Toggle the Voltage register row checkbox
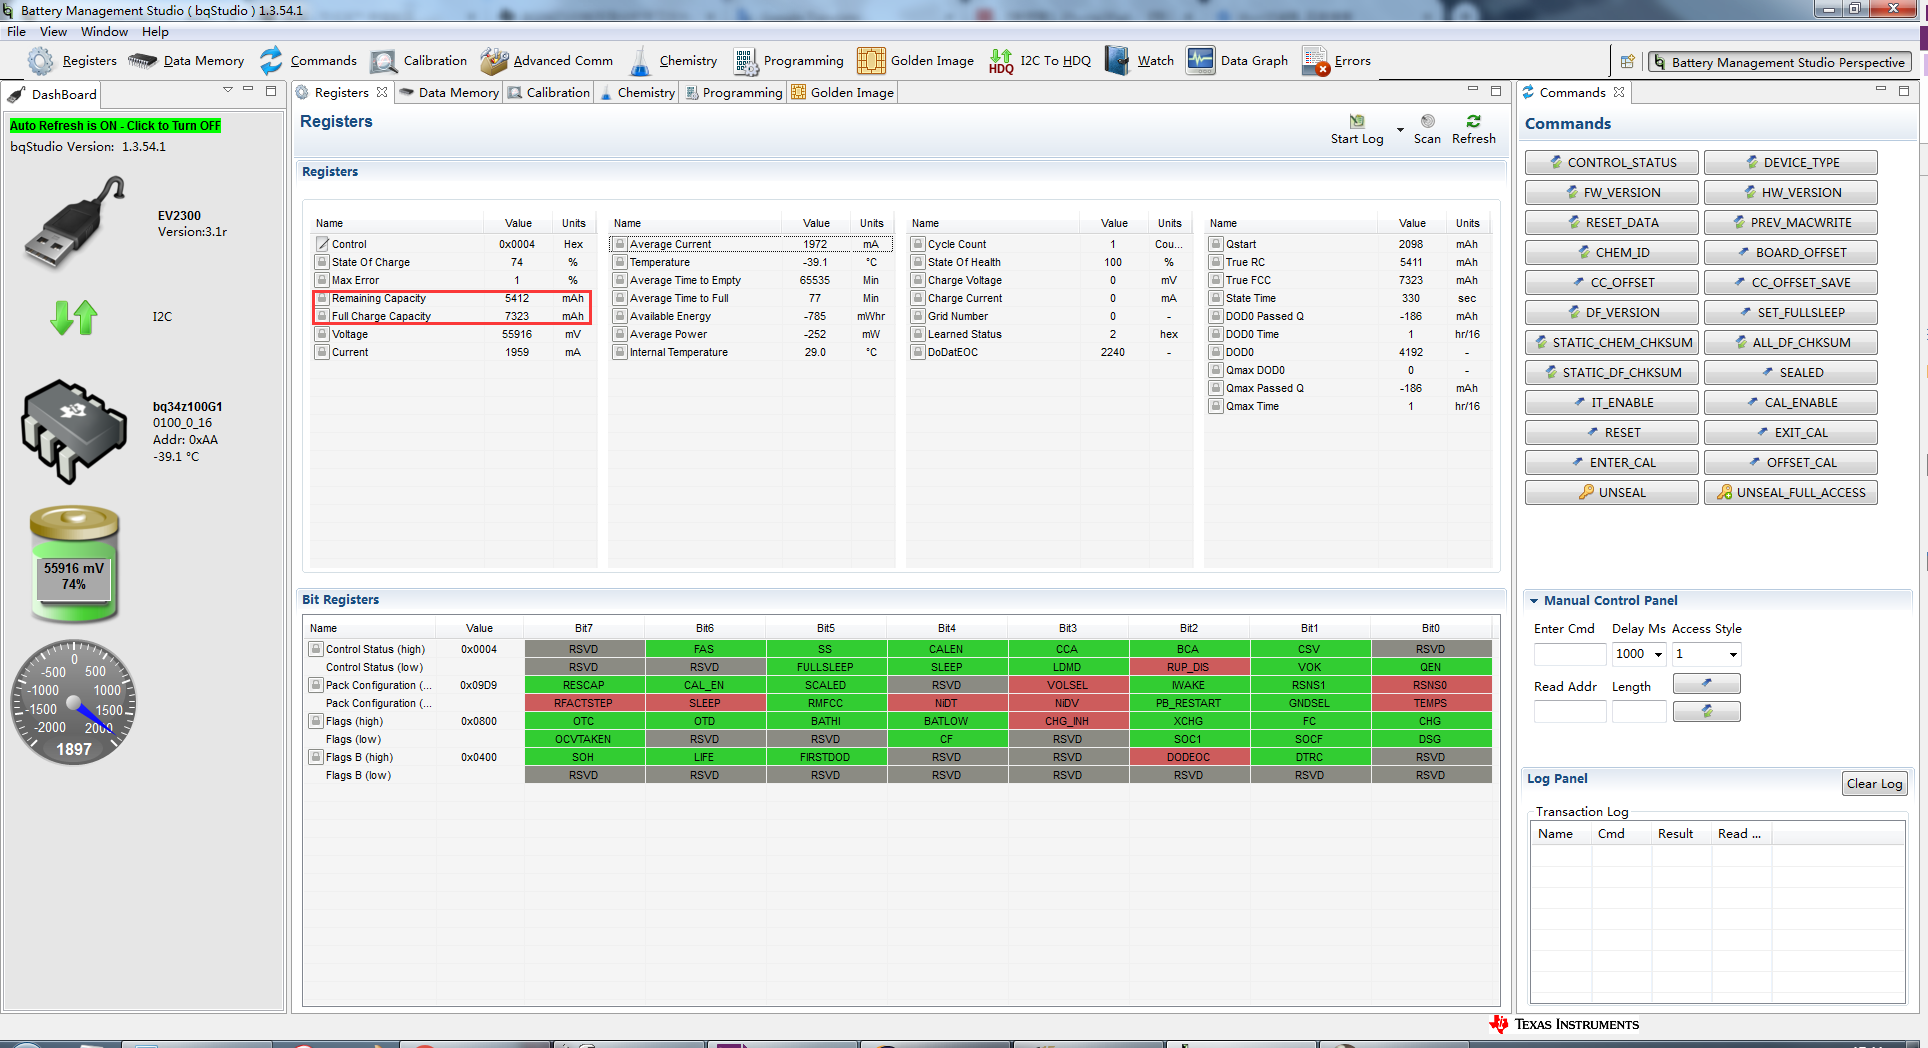1928x1048 pixels. pyautogui.click(x=322, y=334)
